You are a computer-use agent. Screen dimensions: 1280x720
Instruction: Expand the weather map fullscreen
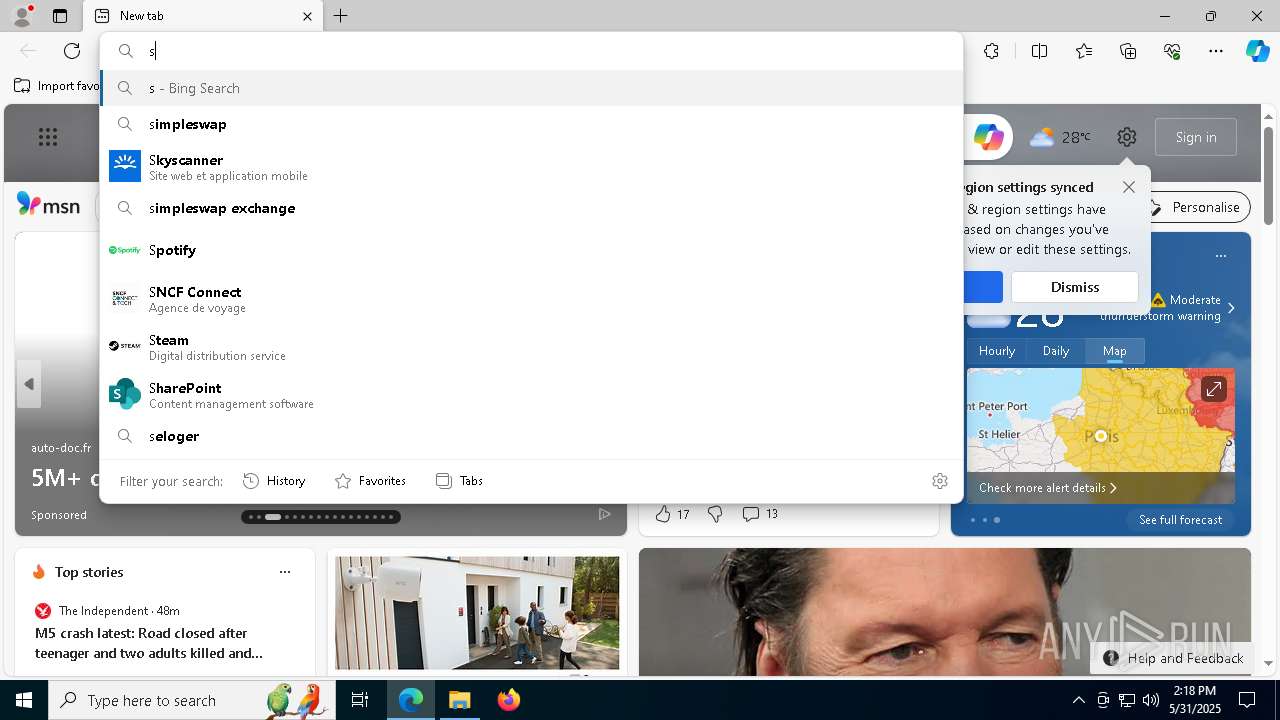[1213, 389]
